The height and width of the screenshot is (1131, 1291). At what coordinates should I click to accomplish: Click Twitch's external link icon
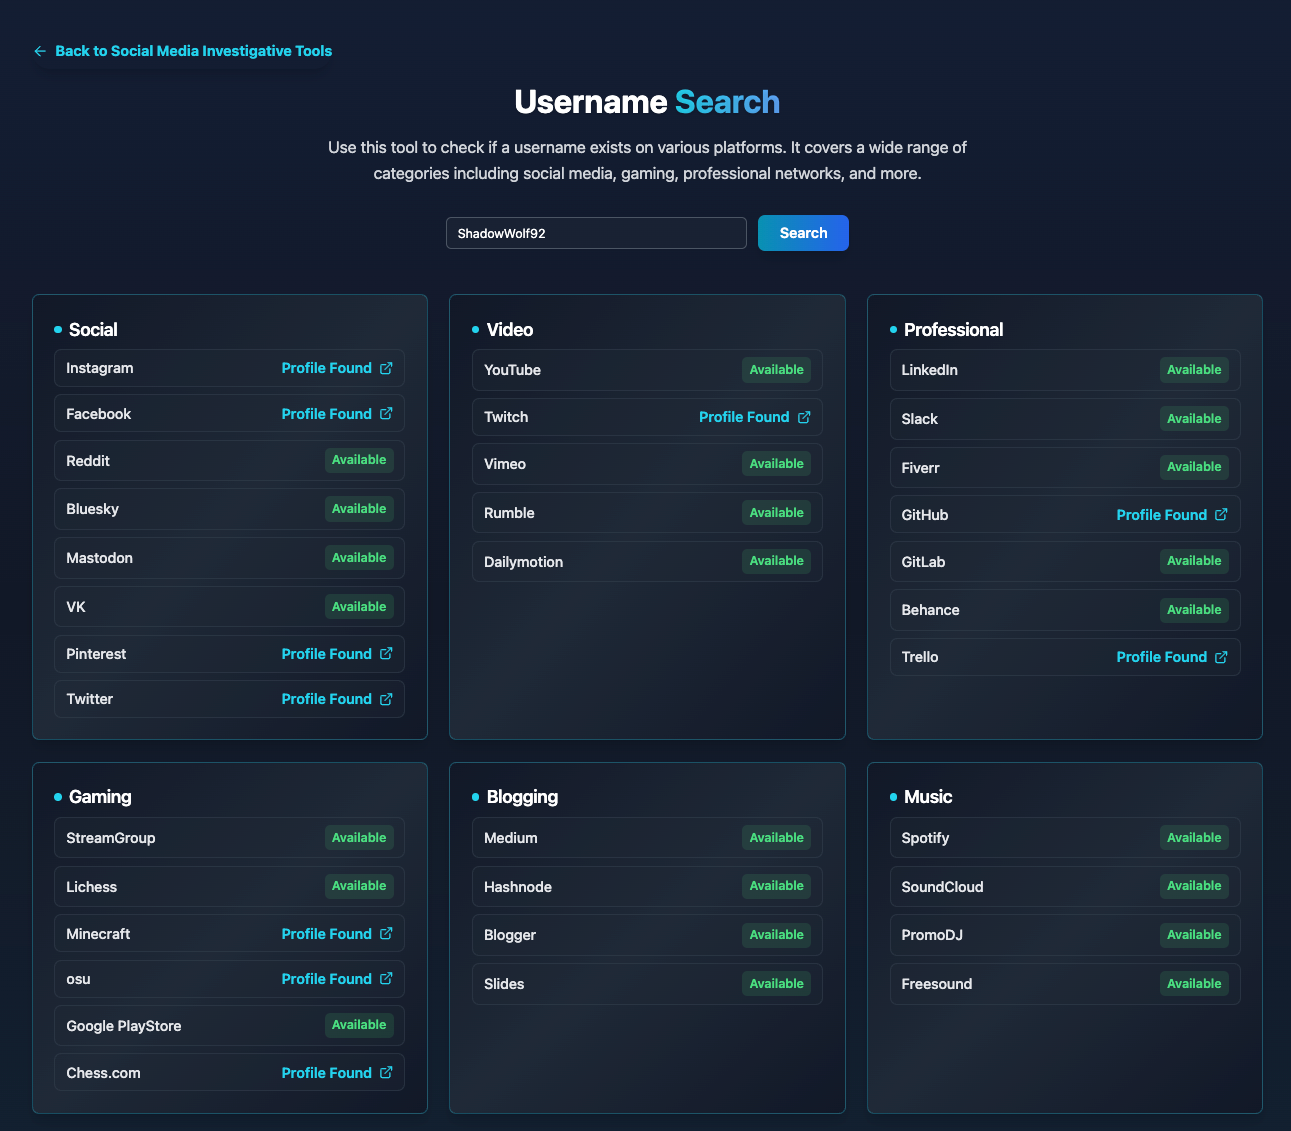pos(804,417)
